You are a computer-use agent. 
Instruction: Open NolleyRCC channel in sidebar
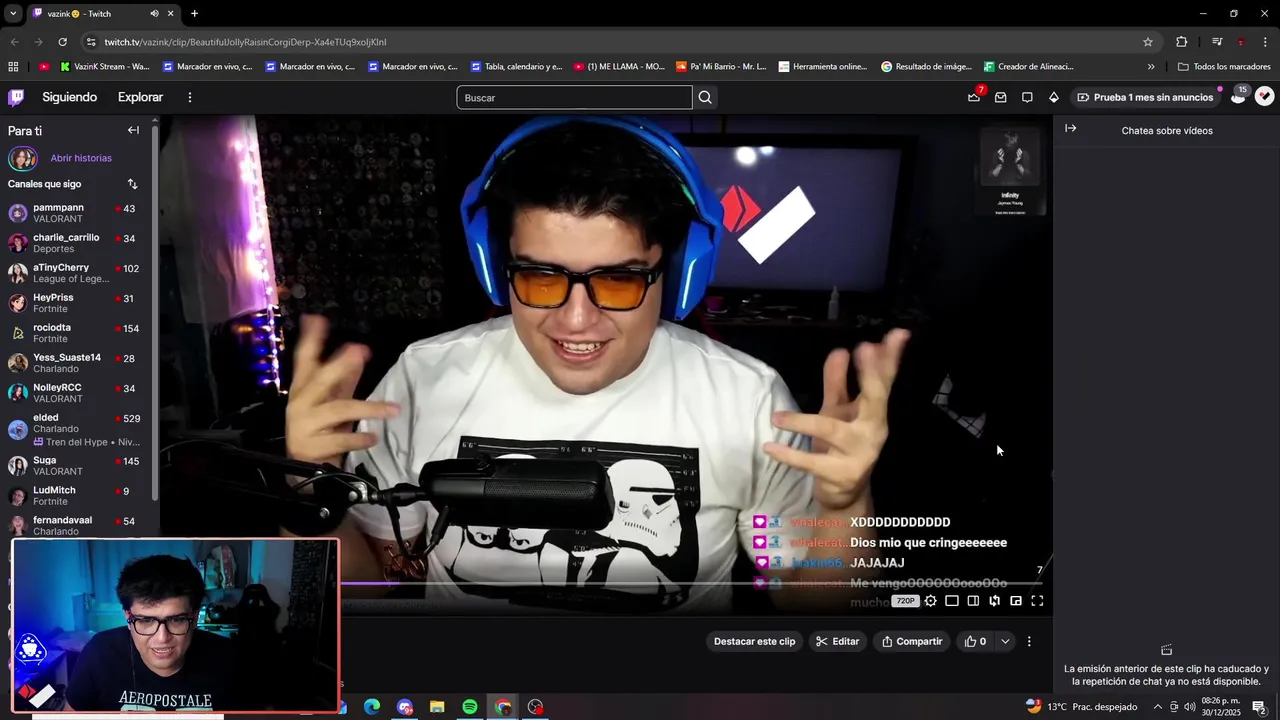click(x=77, y=393)
